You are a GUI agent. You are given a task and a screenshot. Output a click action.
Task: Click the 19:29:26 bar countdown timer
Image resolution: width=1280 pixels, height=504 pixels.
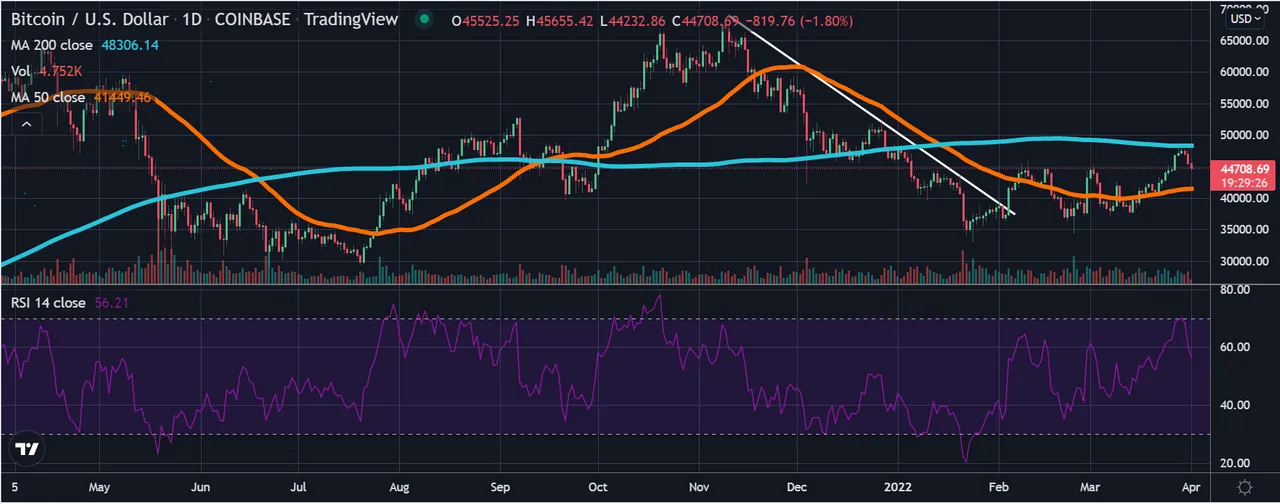[x=1243, y=183]
